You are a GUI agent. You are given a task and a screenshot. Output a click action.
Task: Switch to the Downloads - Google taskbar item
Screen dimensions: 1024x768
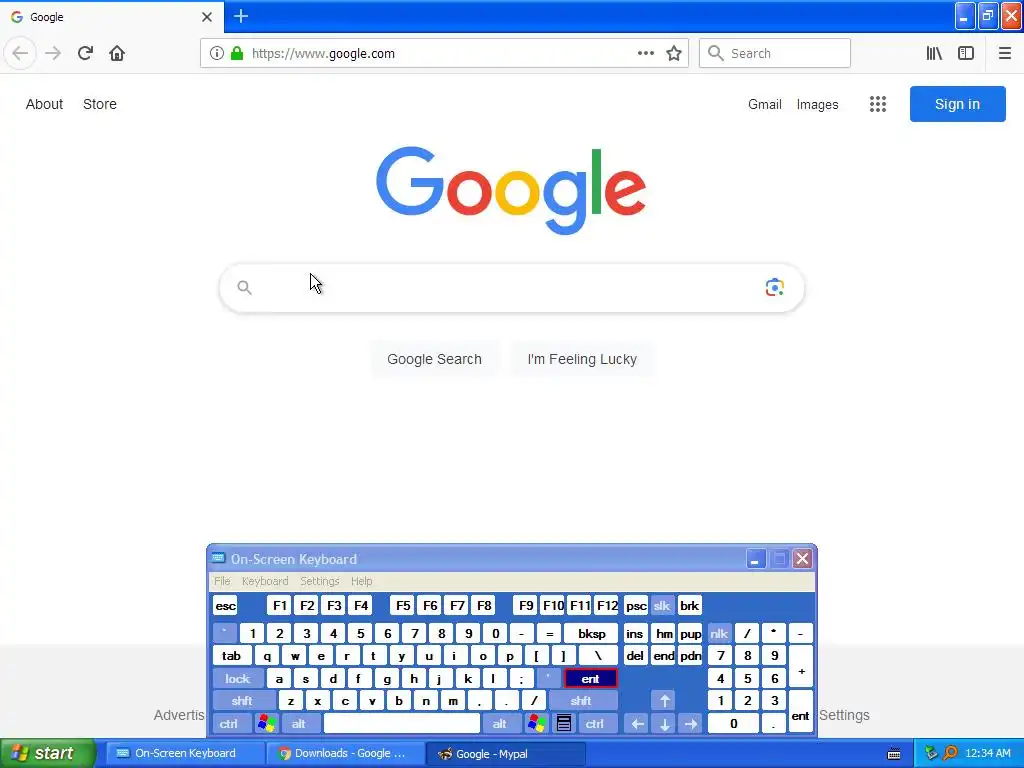tap(344, 754)
